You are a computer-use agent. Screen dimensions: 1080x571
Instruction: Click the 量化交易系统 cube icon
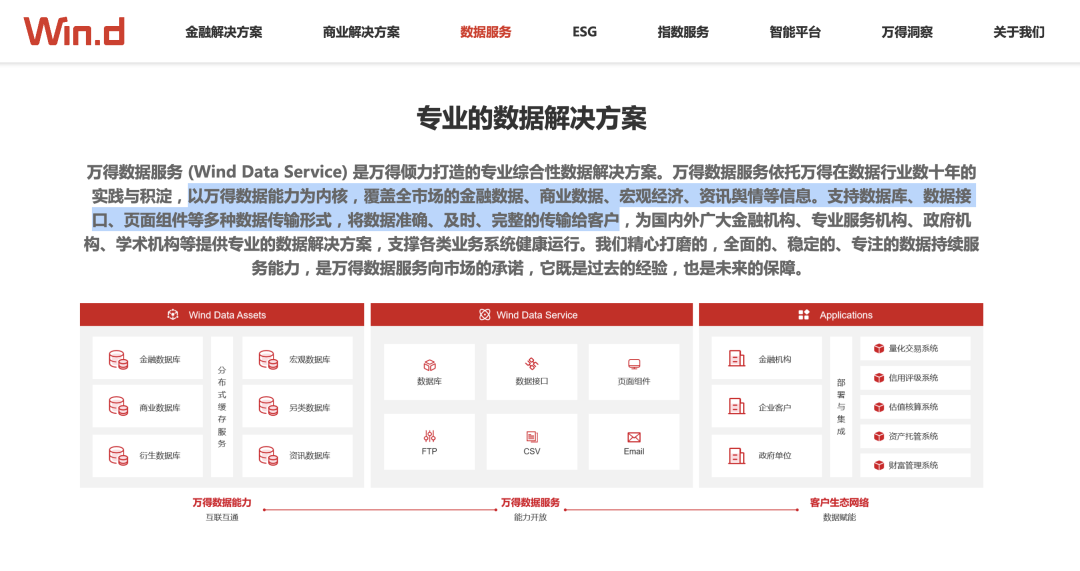click(879, 349)
